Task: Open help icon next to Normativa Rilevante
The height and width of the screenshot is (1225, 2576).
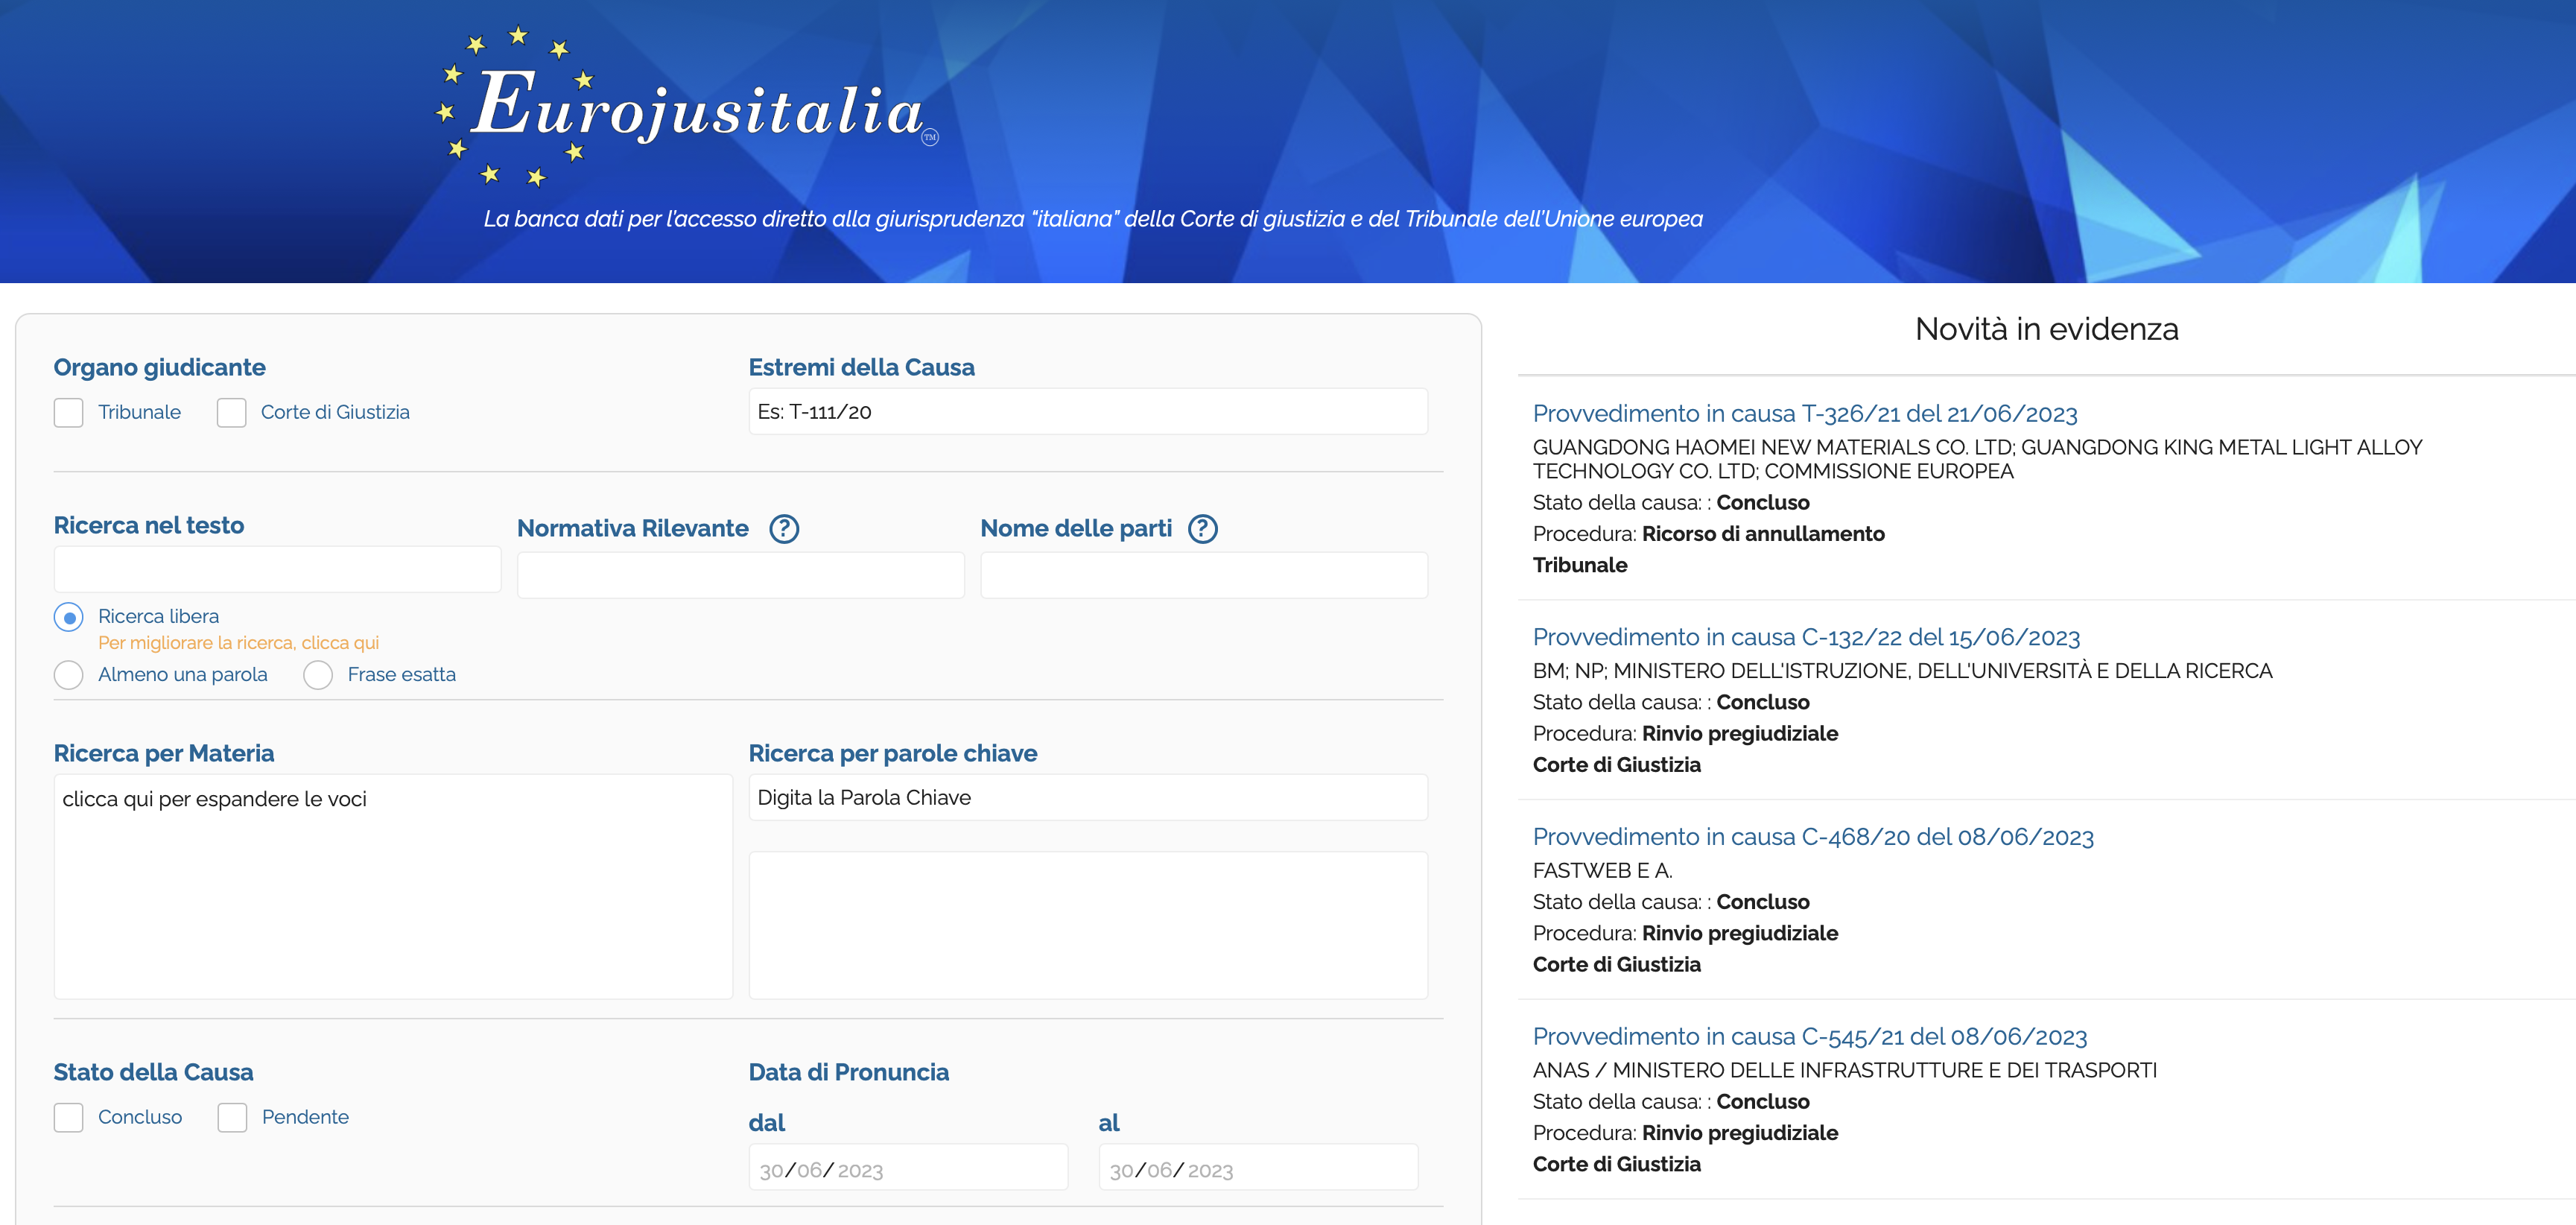Action: pos(784,529)
